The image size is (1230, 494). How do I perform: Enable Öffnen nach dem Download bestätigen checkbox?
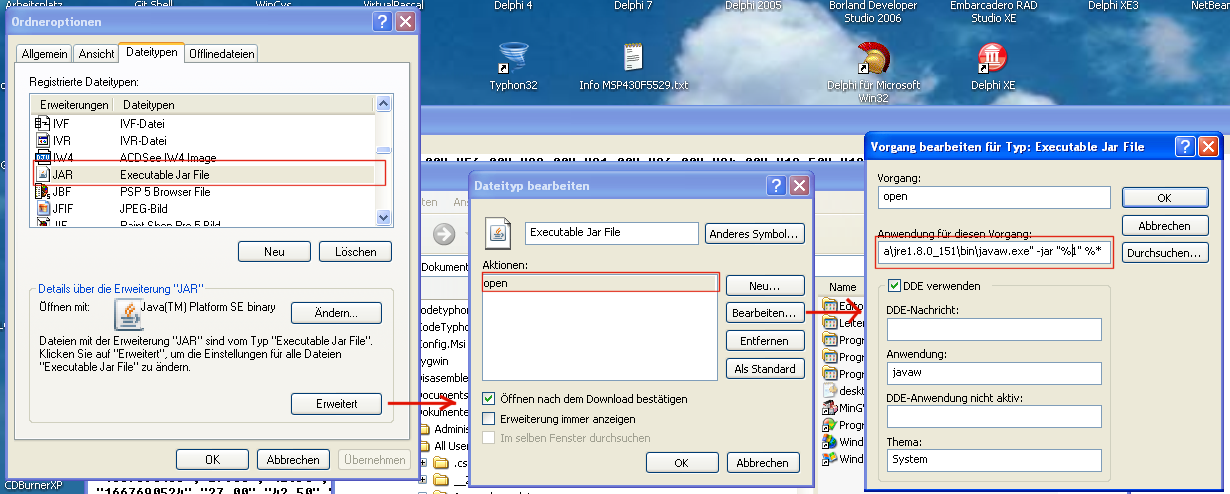[x=489, y=398]
